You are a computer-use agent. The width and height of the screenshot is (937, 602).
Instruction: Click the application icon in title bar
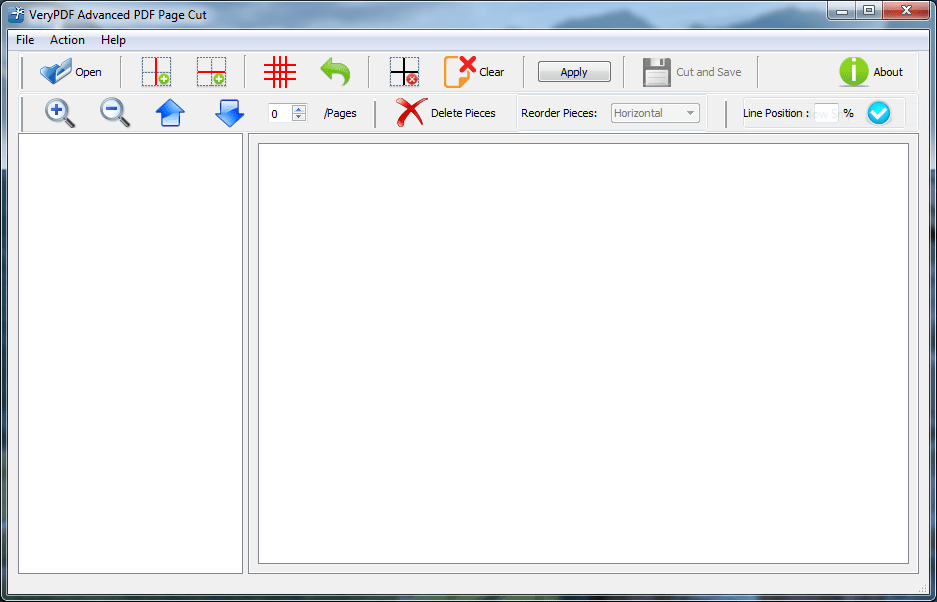[x=16, y=14]
